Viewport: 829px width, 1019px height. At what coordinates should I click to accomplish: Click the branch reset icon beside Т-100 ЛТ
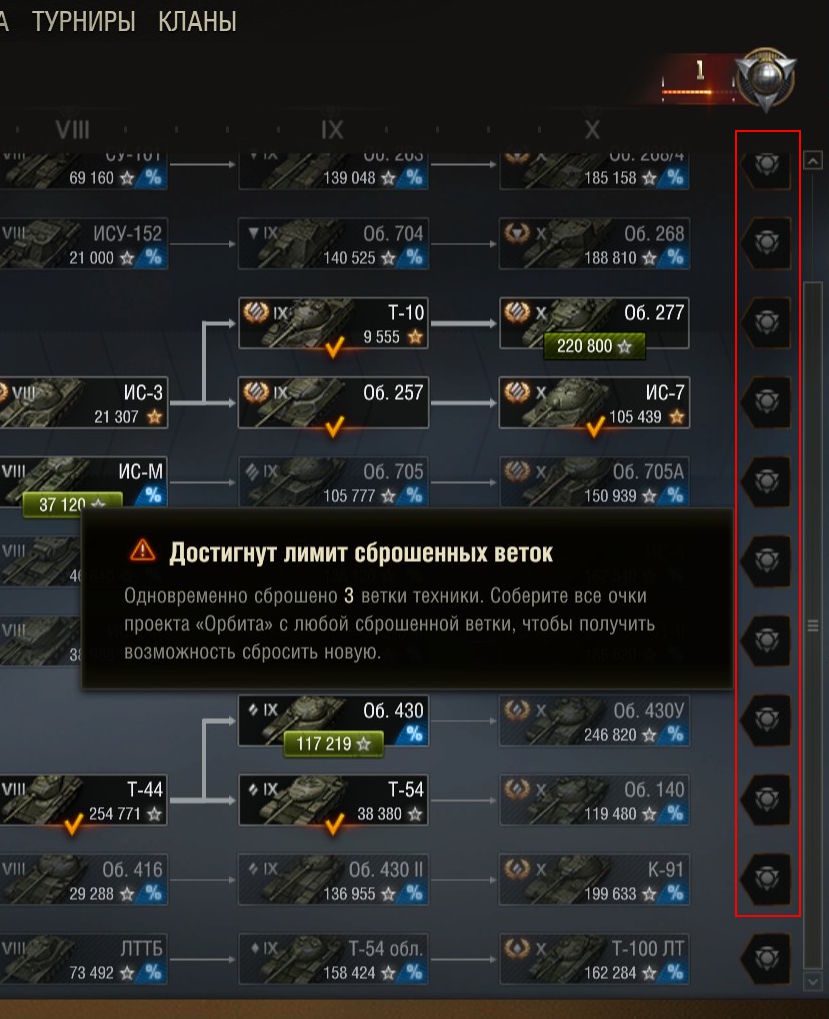[766, 959]
